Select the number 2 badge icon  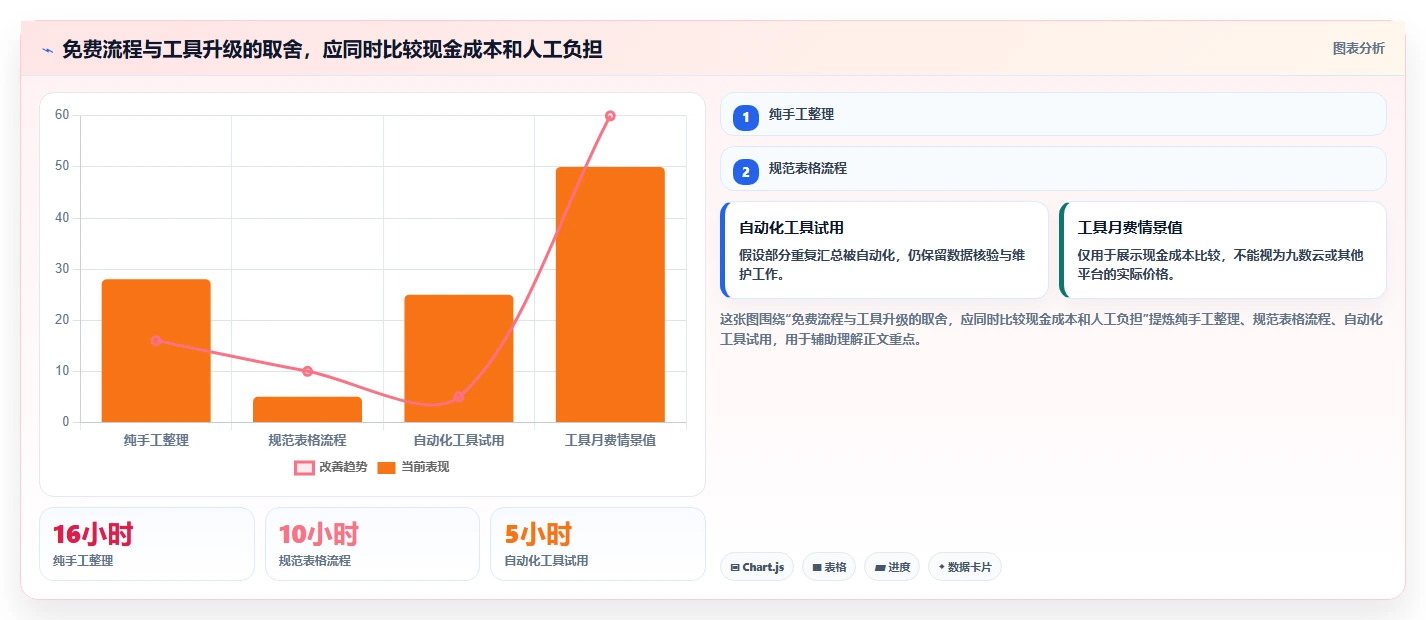tap(745, 172)
